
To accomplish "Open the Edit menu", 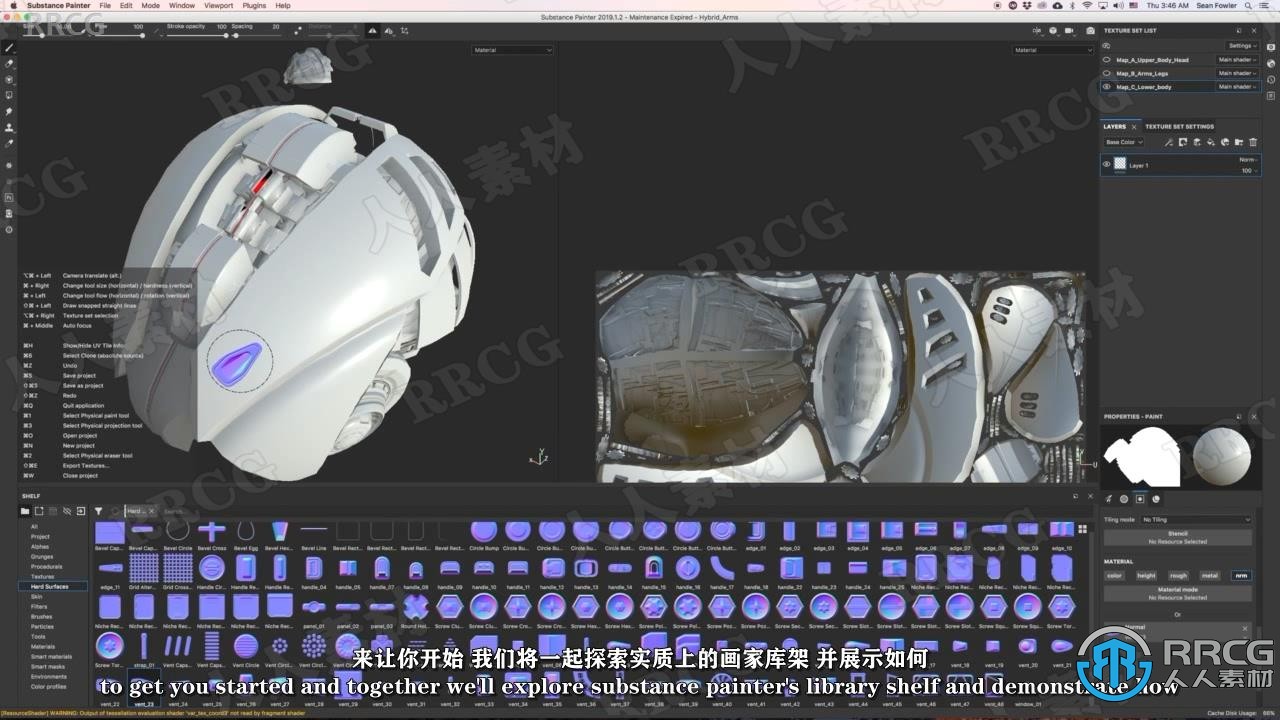I will 126,5.
